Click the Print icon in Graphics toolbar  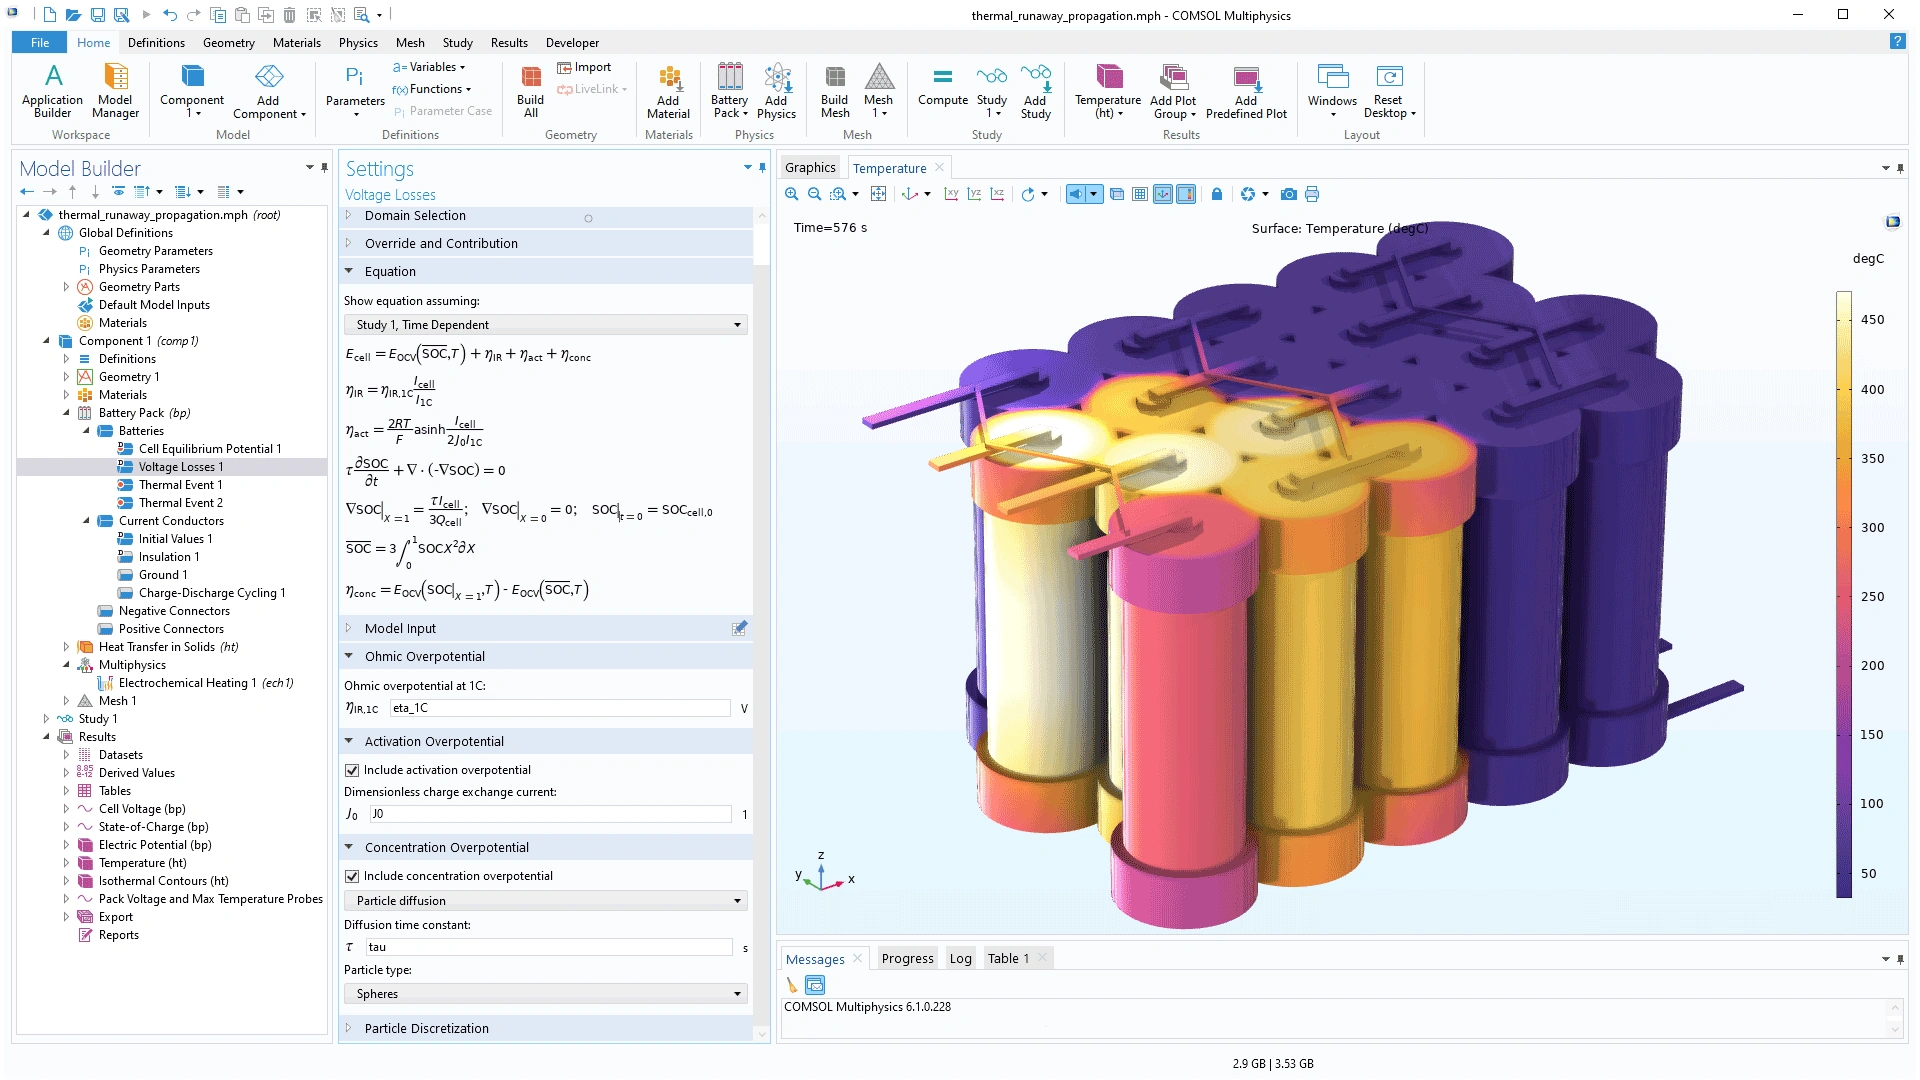(1312, 194)
